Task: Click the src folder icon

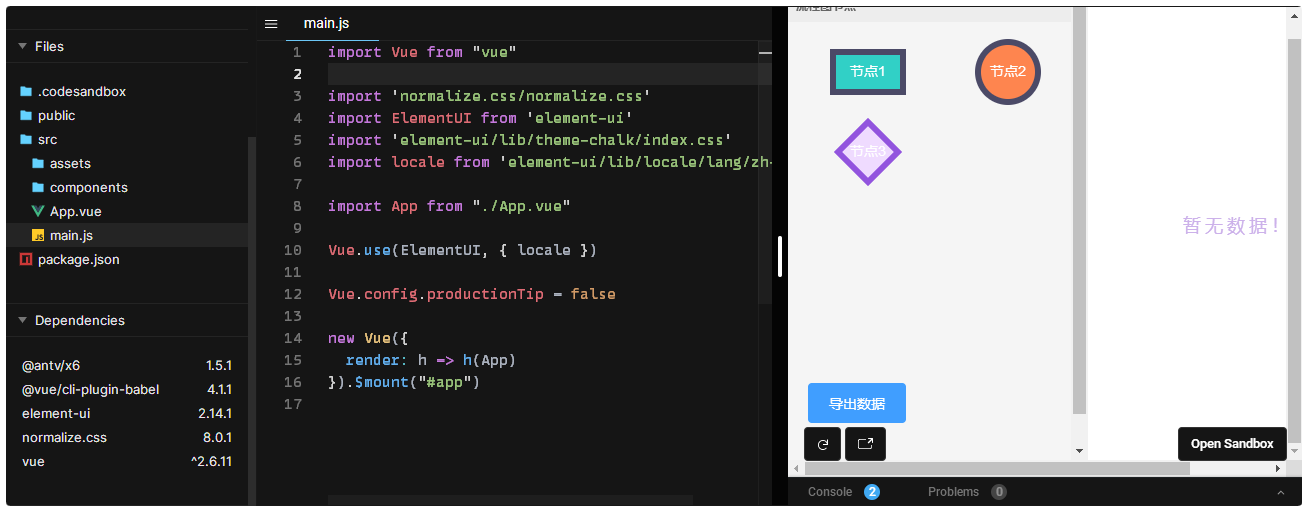Action: click(26, 139)
